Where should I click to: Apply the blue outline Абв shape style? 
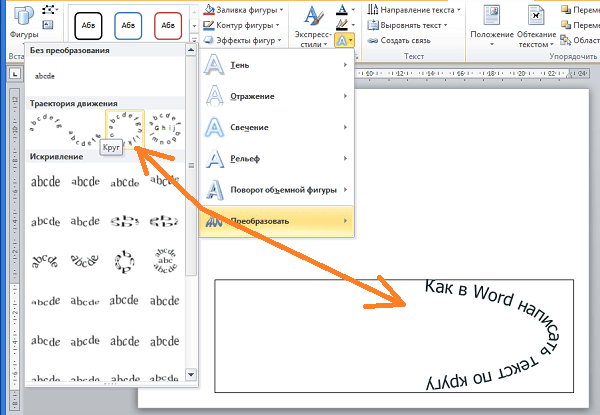[x=128, y=26]
